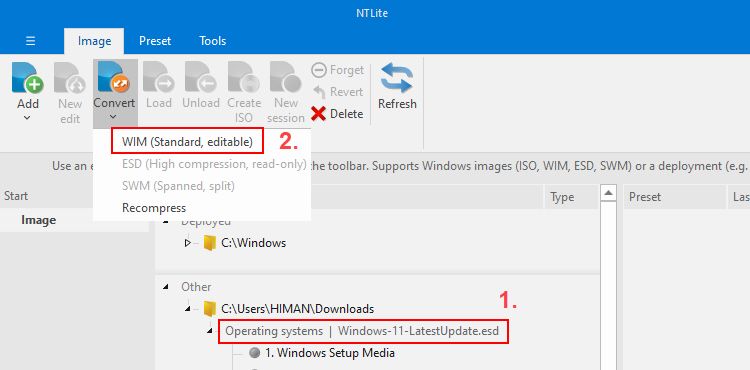Click the Load image icon
This screenshot has height=370, width=750.
tap(159, 77)
